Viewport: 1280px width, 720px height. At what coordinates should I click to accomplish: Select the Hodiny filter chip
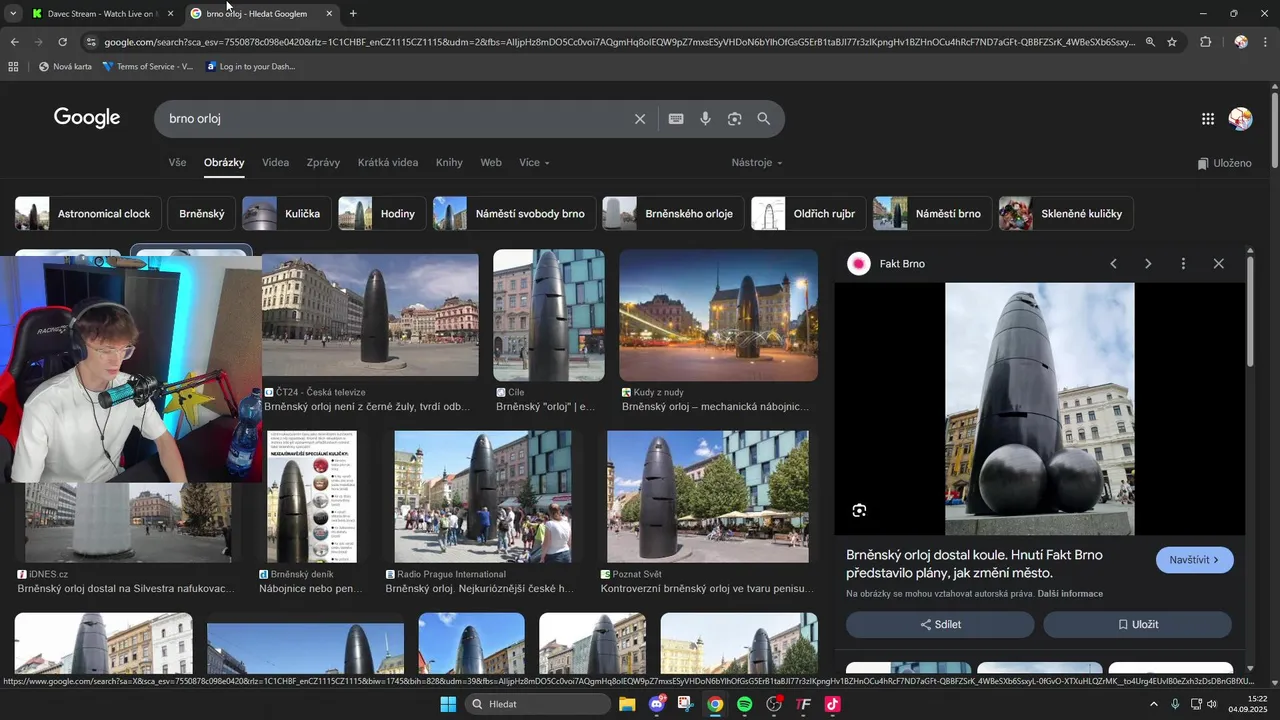pos(382,214)
